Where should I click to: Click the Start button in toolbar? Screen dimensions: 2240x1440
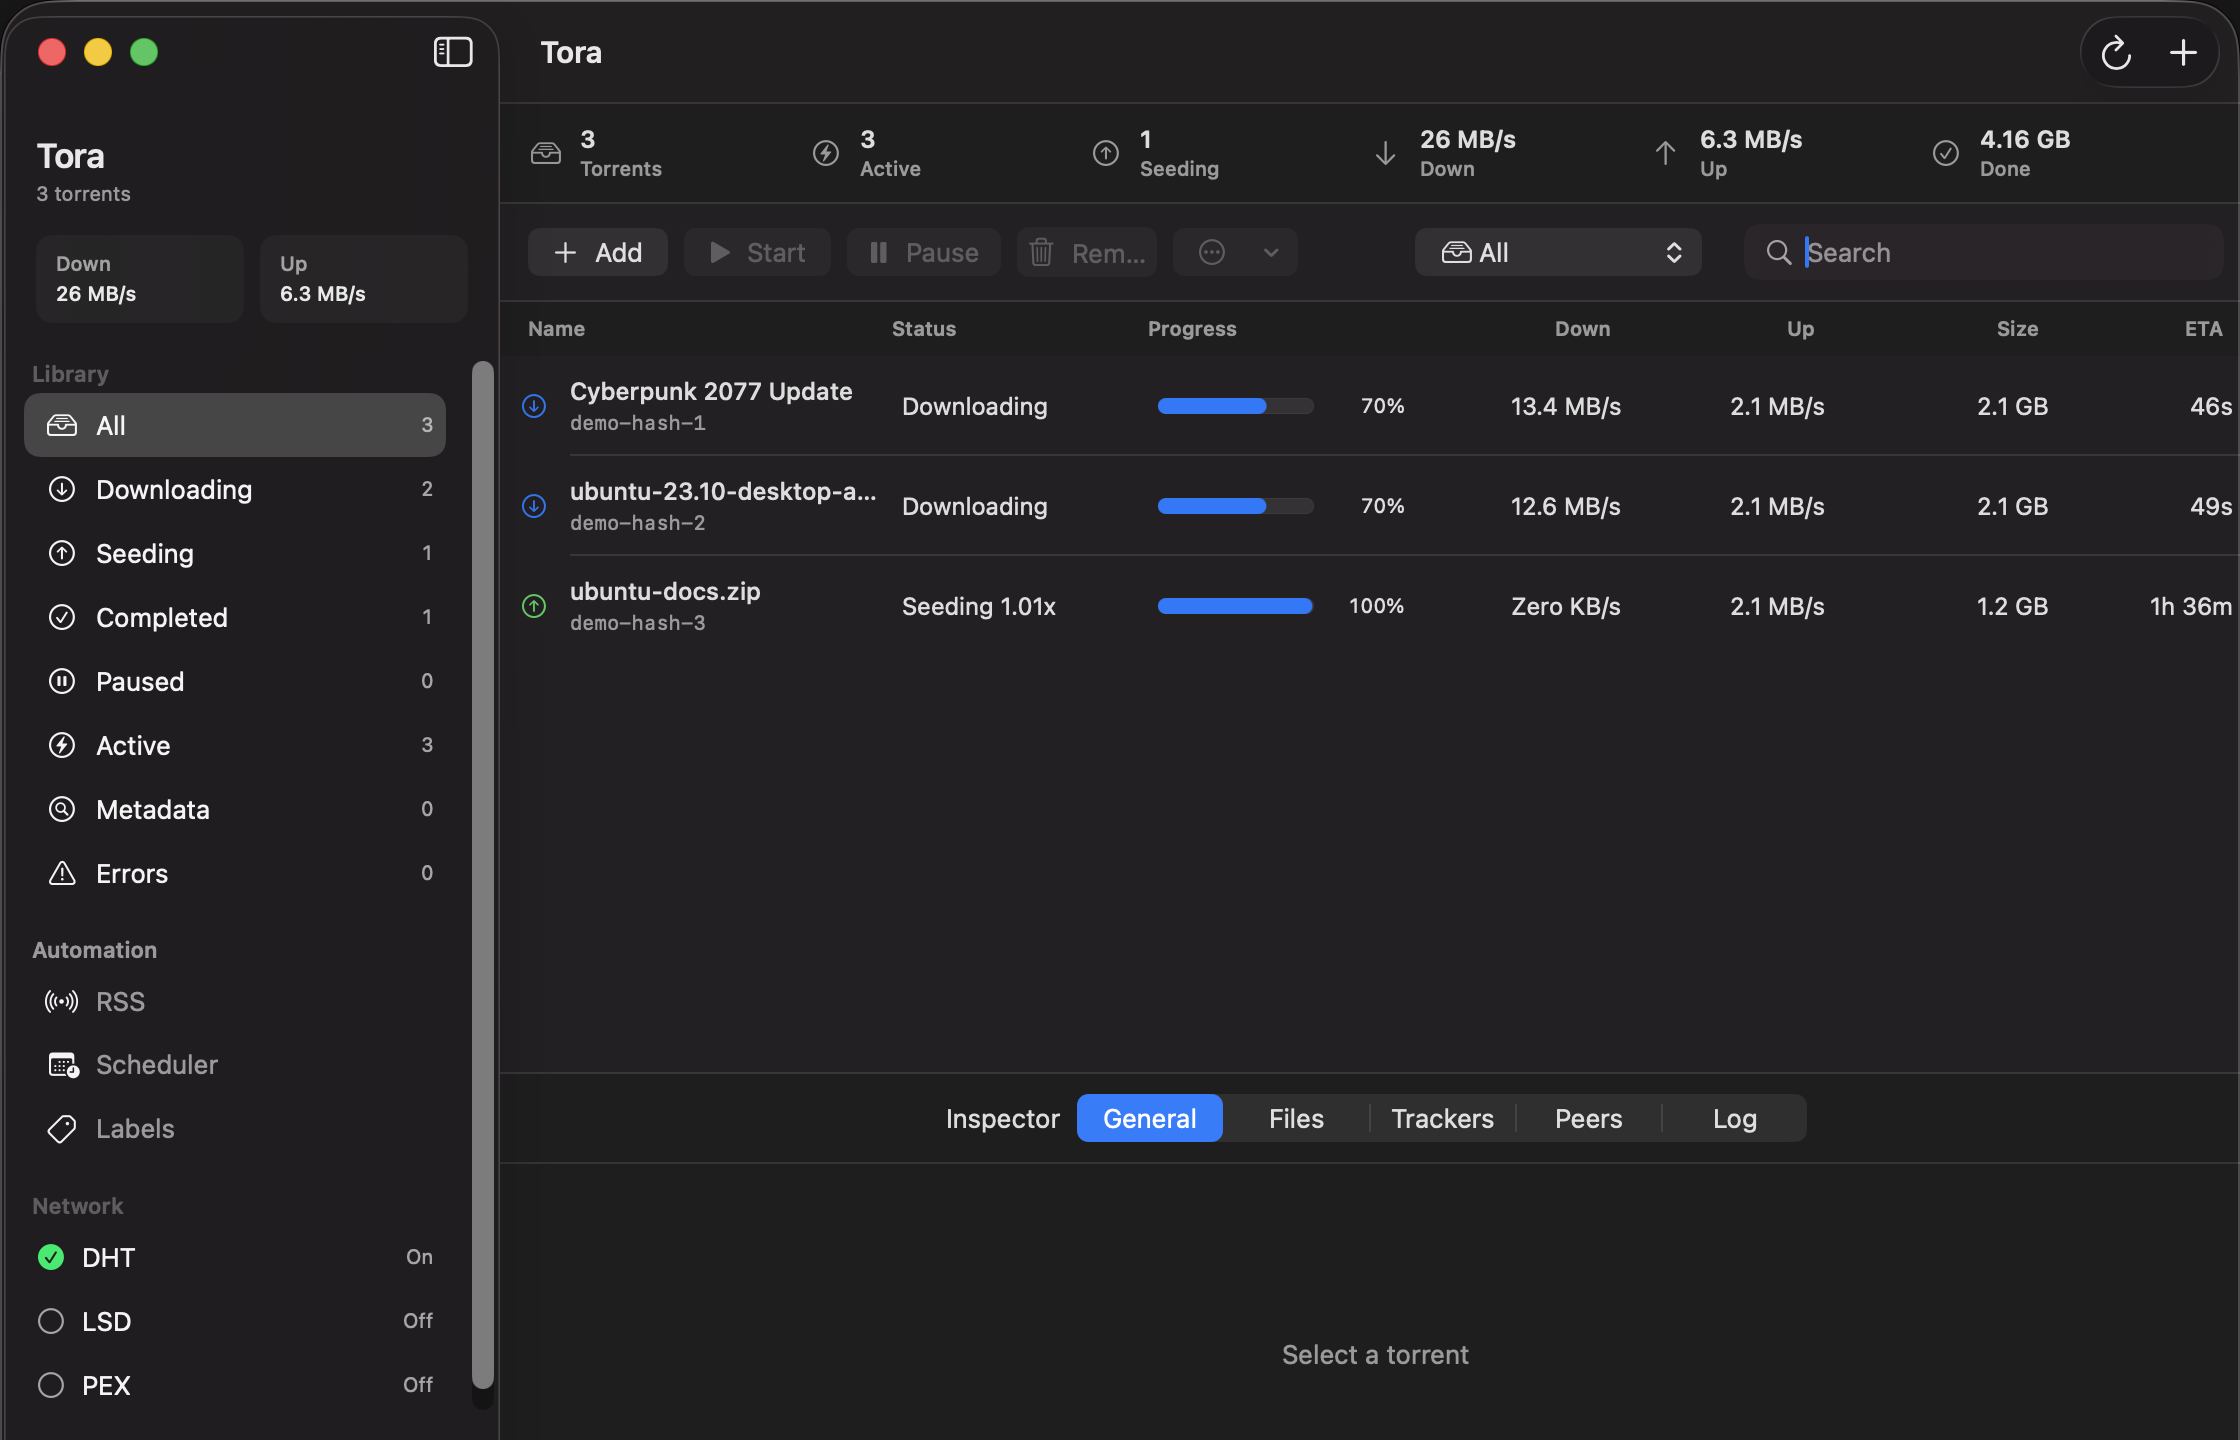pyautogui.click(x=757, y=252)
